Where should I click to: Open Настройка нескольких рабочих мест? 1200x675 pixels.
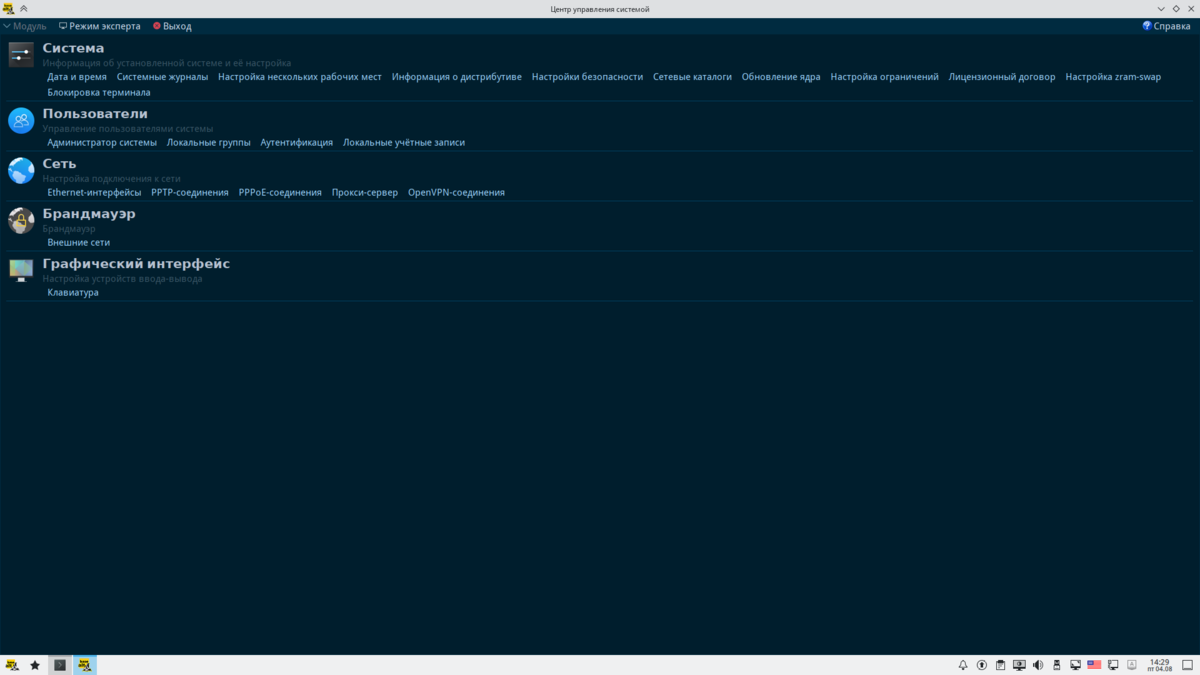point(300,77)
